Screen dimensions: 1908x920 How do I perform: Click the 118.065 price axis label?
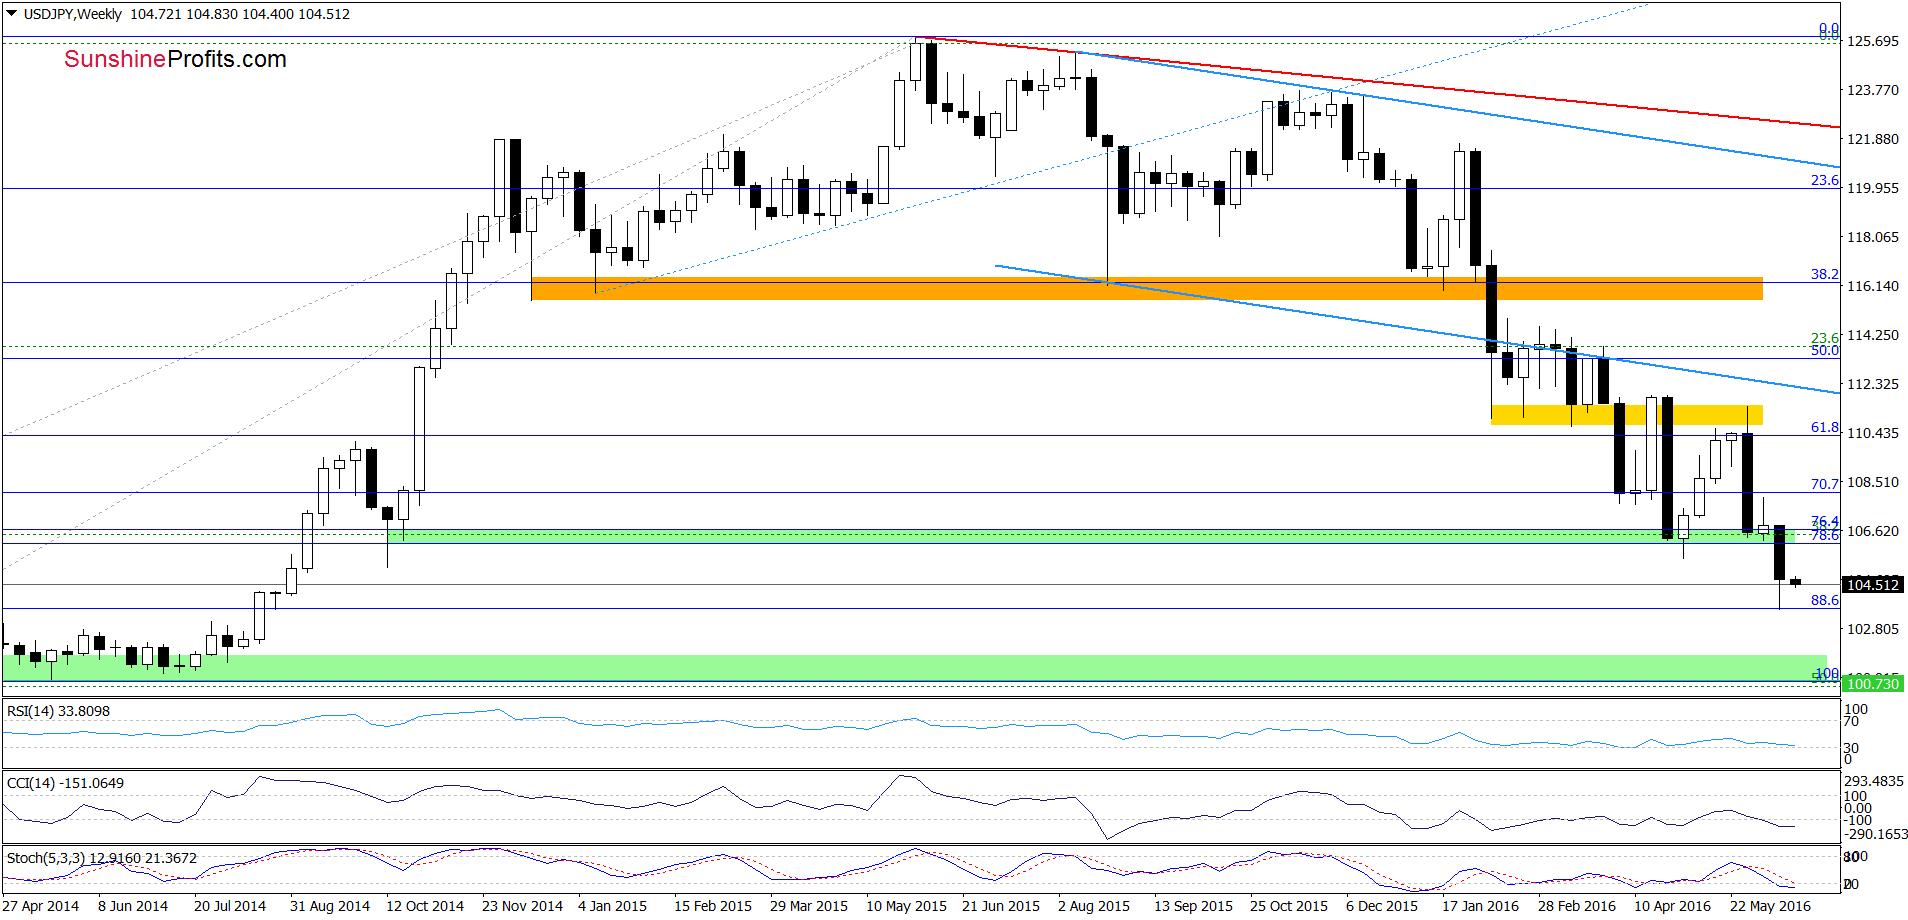1872,237
